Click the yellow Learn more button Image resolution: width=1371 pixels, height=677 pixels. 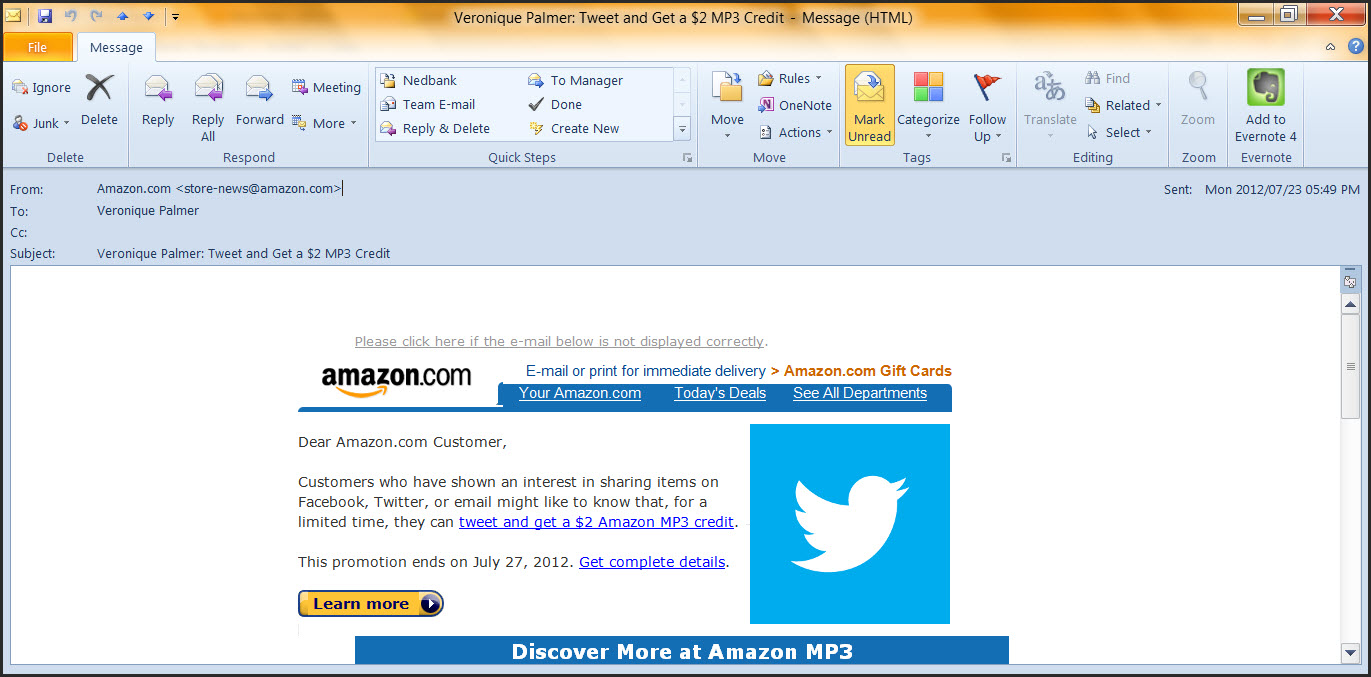coord(370,604)
